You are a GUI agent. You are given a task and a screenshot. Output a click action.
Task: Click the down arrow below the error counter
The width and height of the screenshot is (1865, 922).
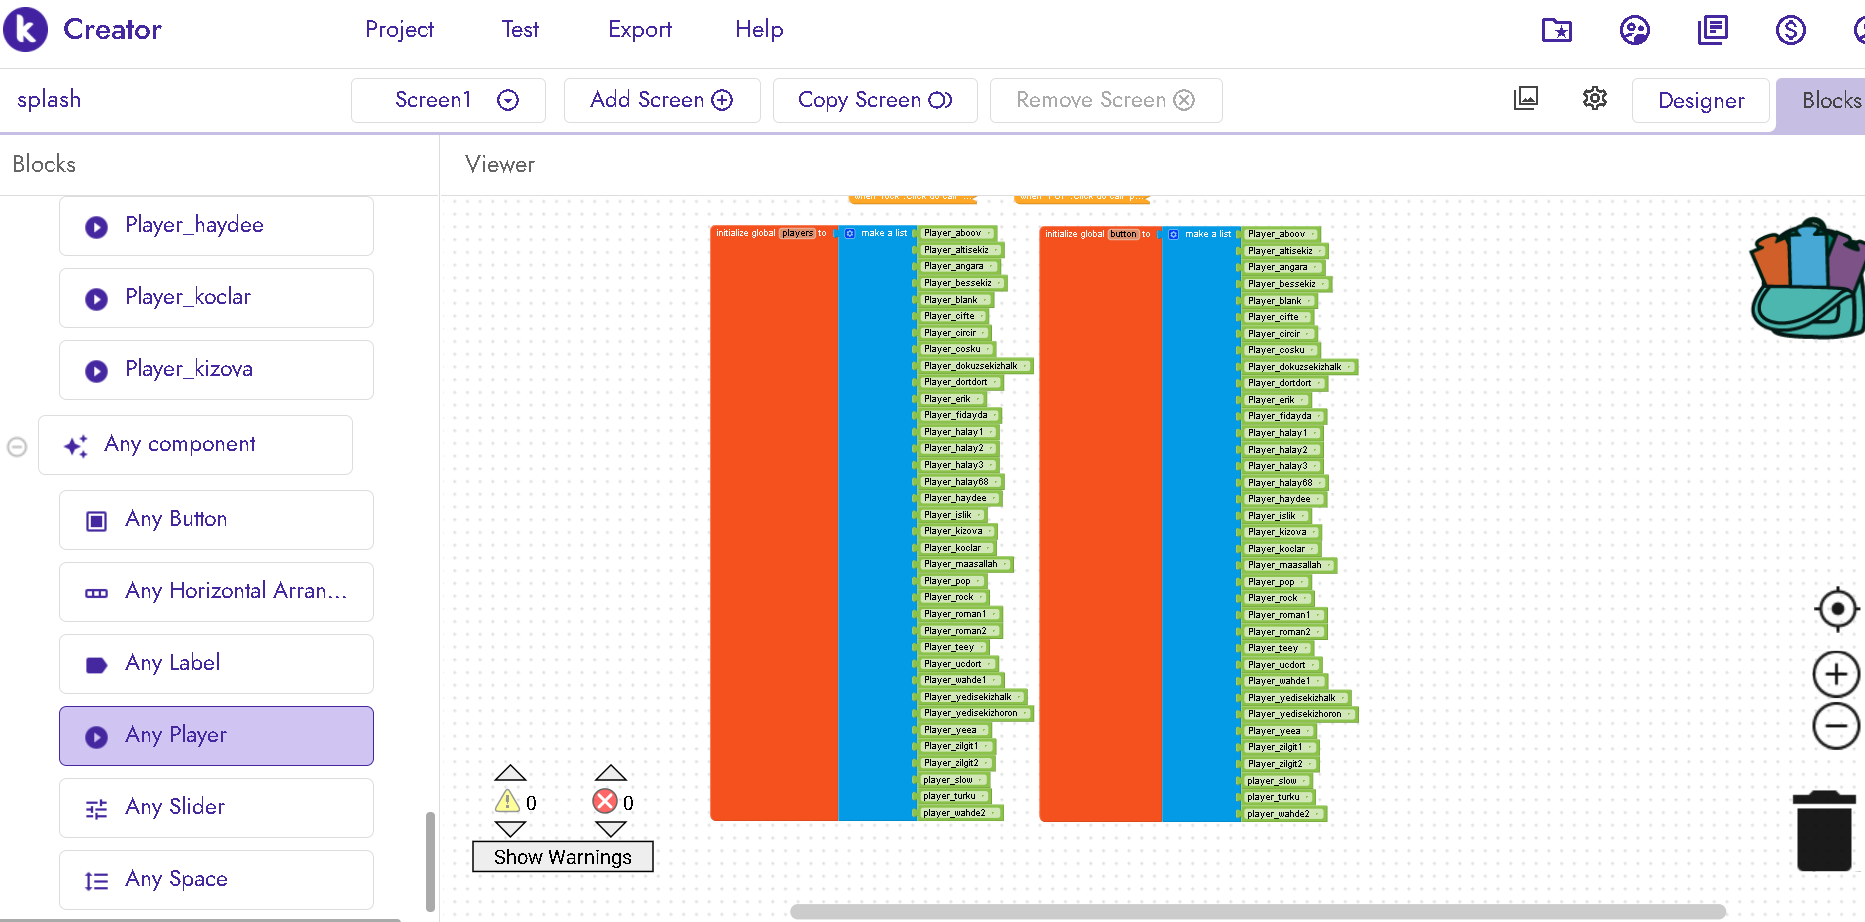610,829
